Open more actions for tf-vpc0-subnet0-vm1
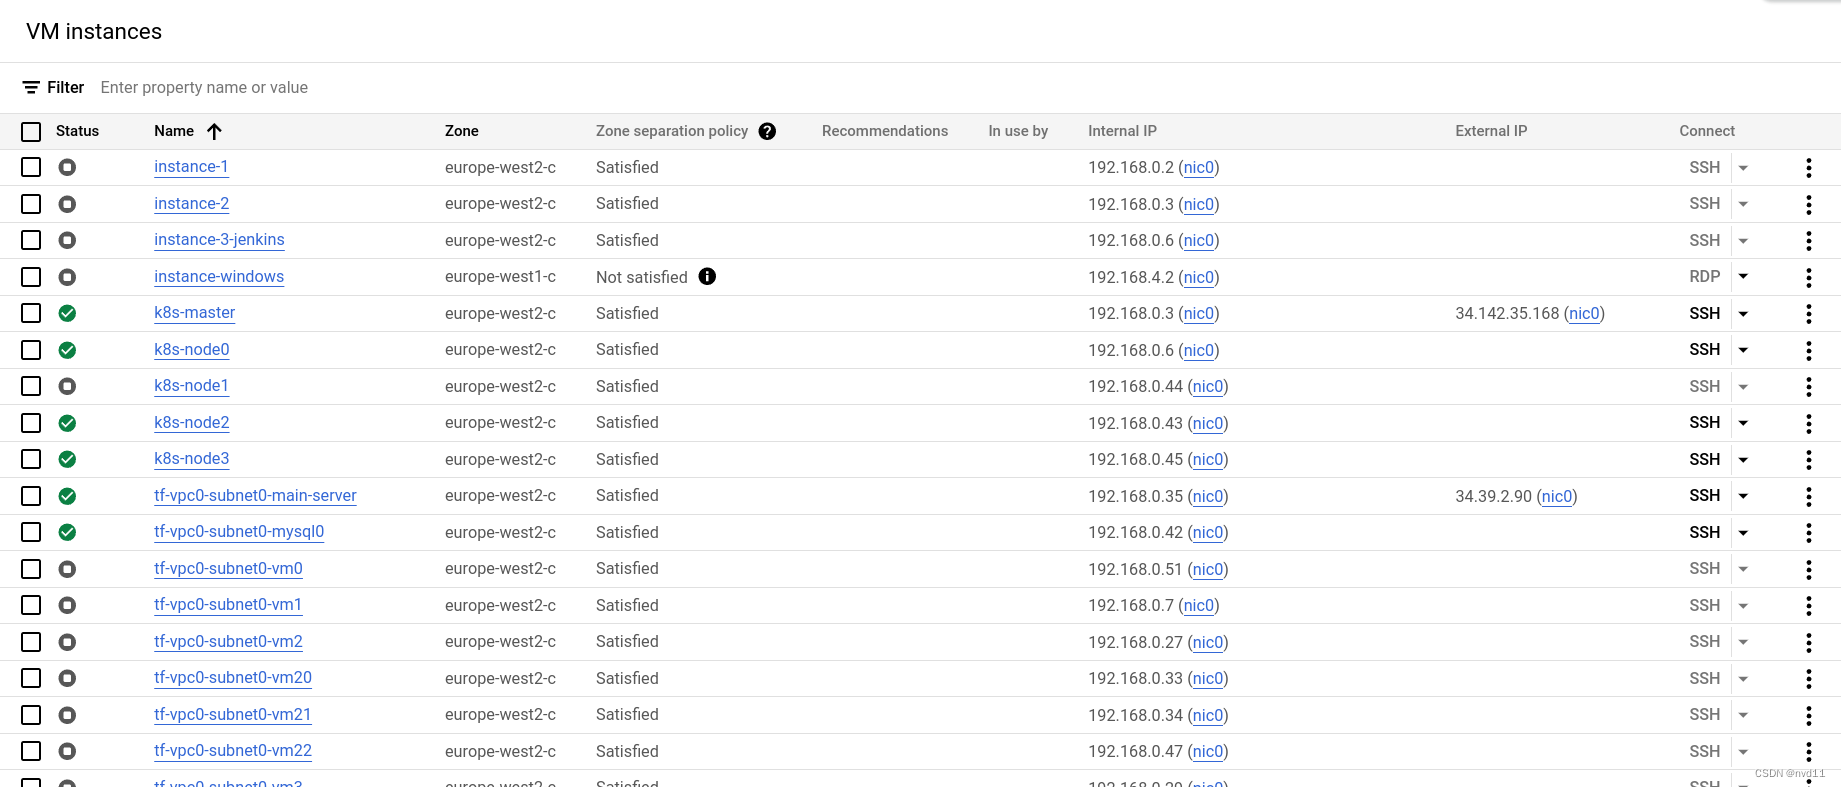 coord(1808,606)
